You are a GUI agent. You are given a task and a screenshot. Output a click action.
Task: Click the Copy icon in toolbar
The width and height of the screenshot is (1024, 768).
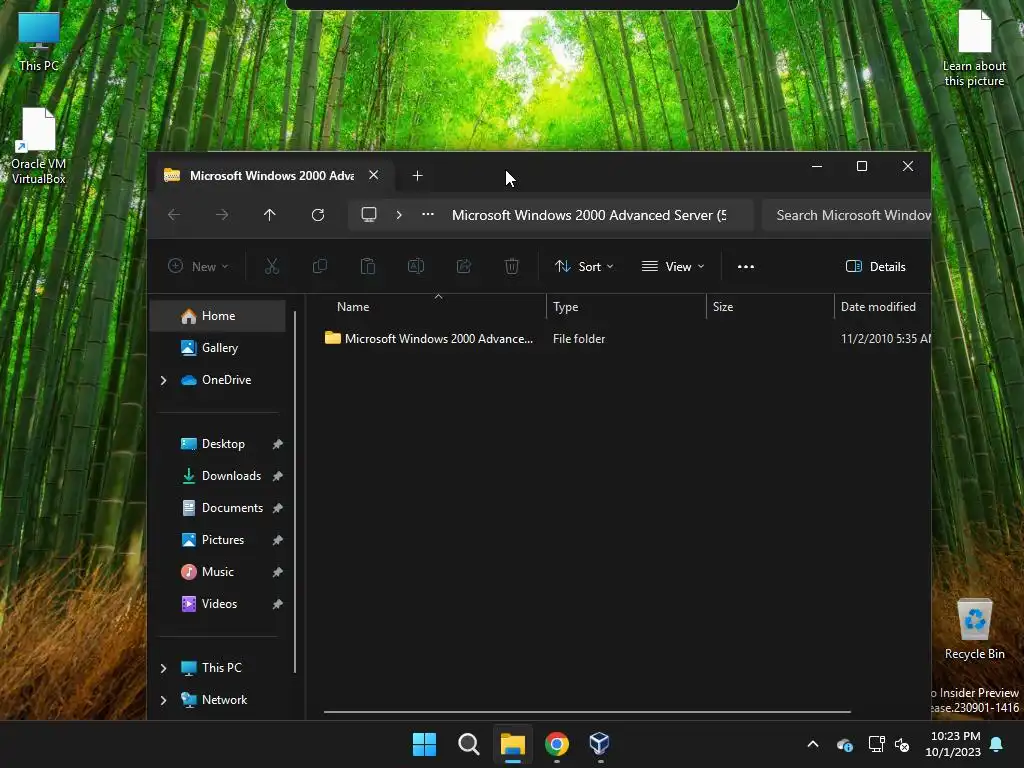[319, 266]
